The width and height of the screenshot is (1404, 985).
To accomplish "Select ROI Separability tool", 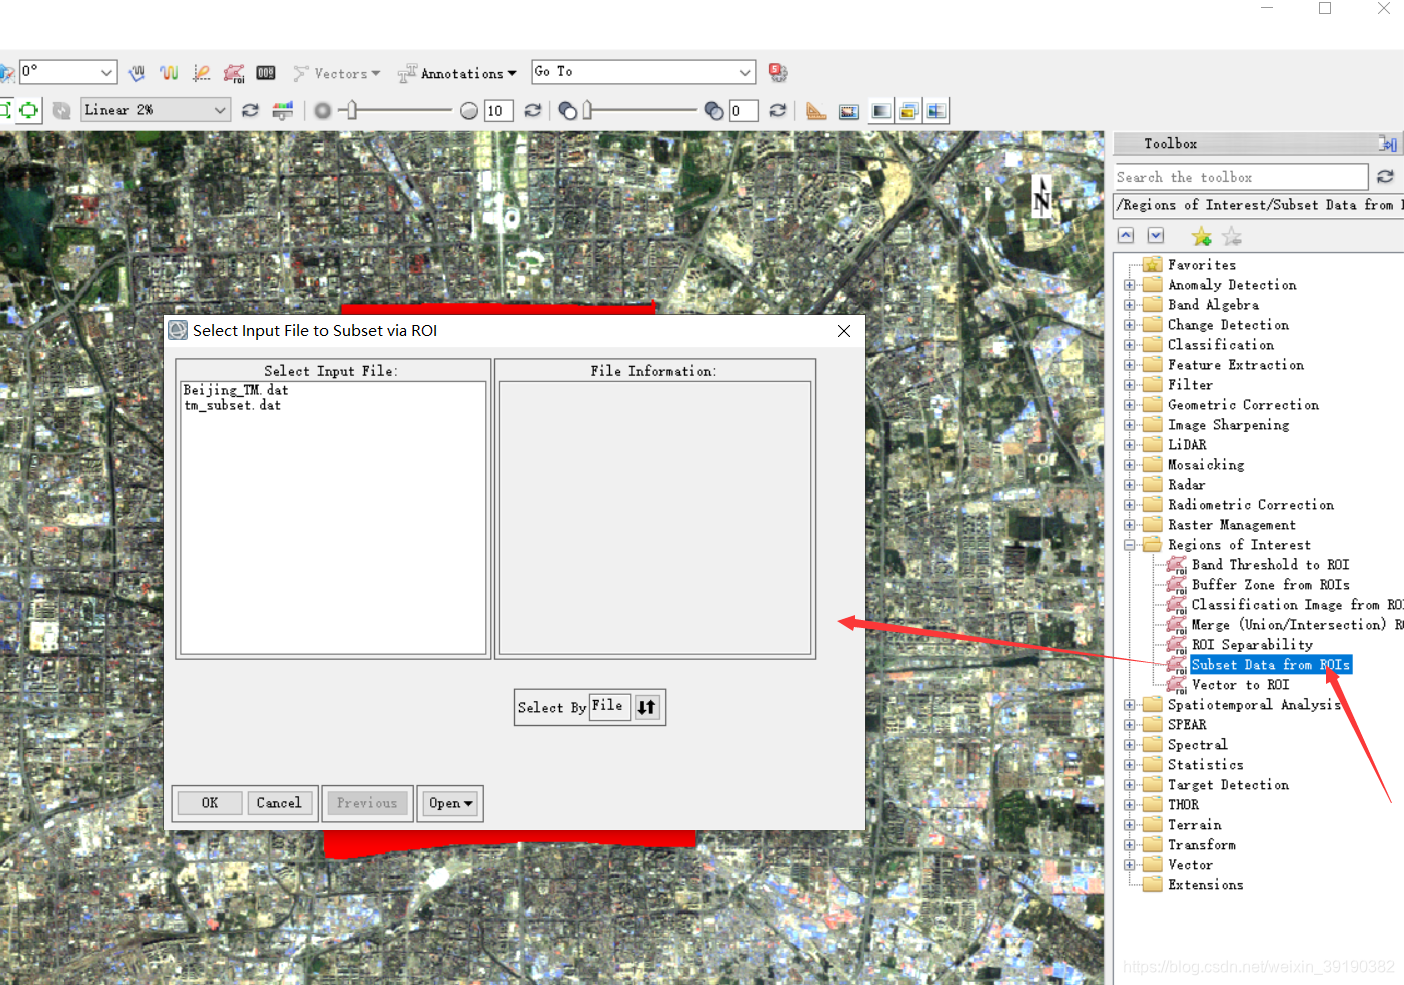I will (x=1252, y=645).
